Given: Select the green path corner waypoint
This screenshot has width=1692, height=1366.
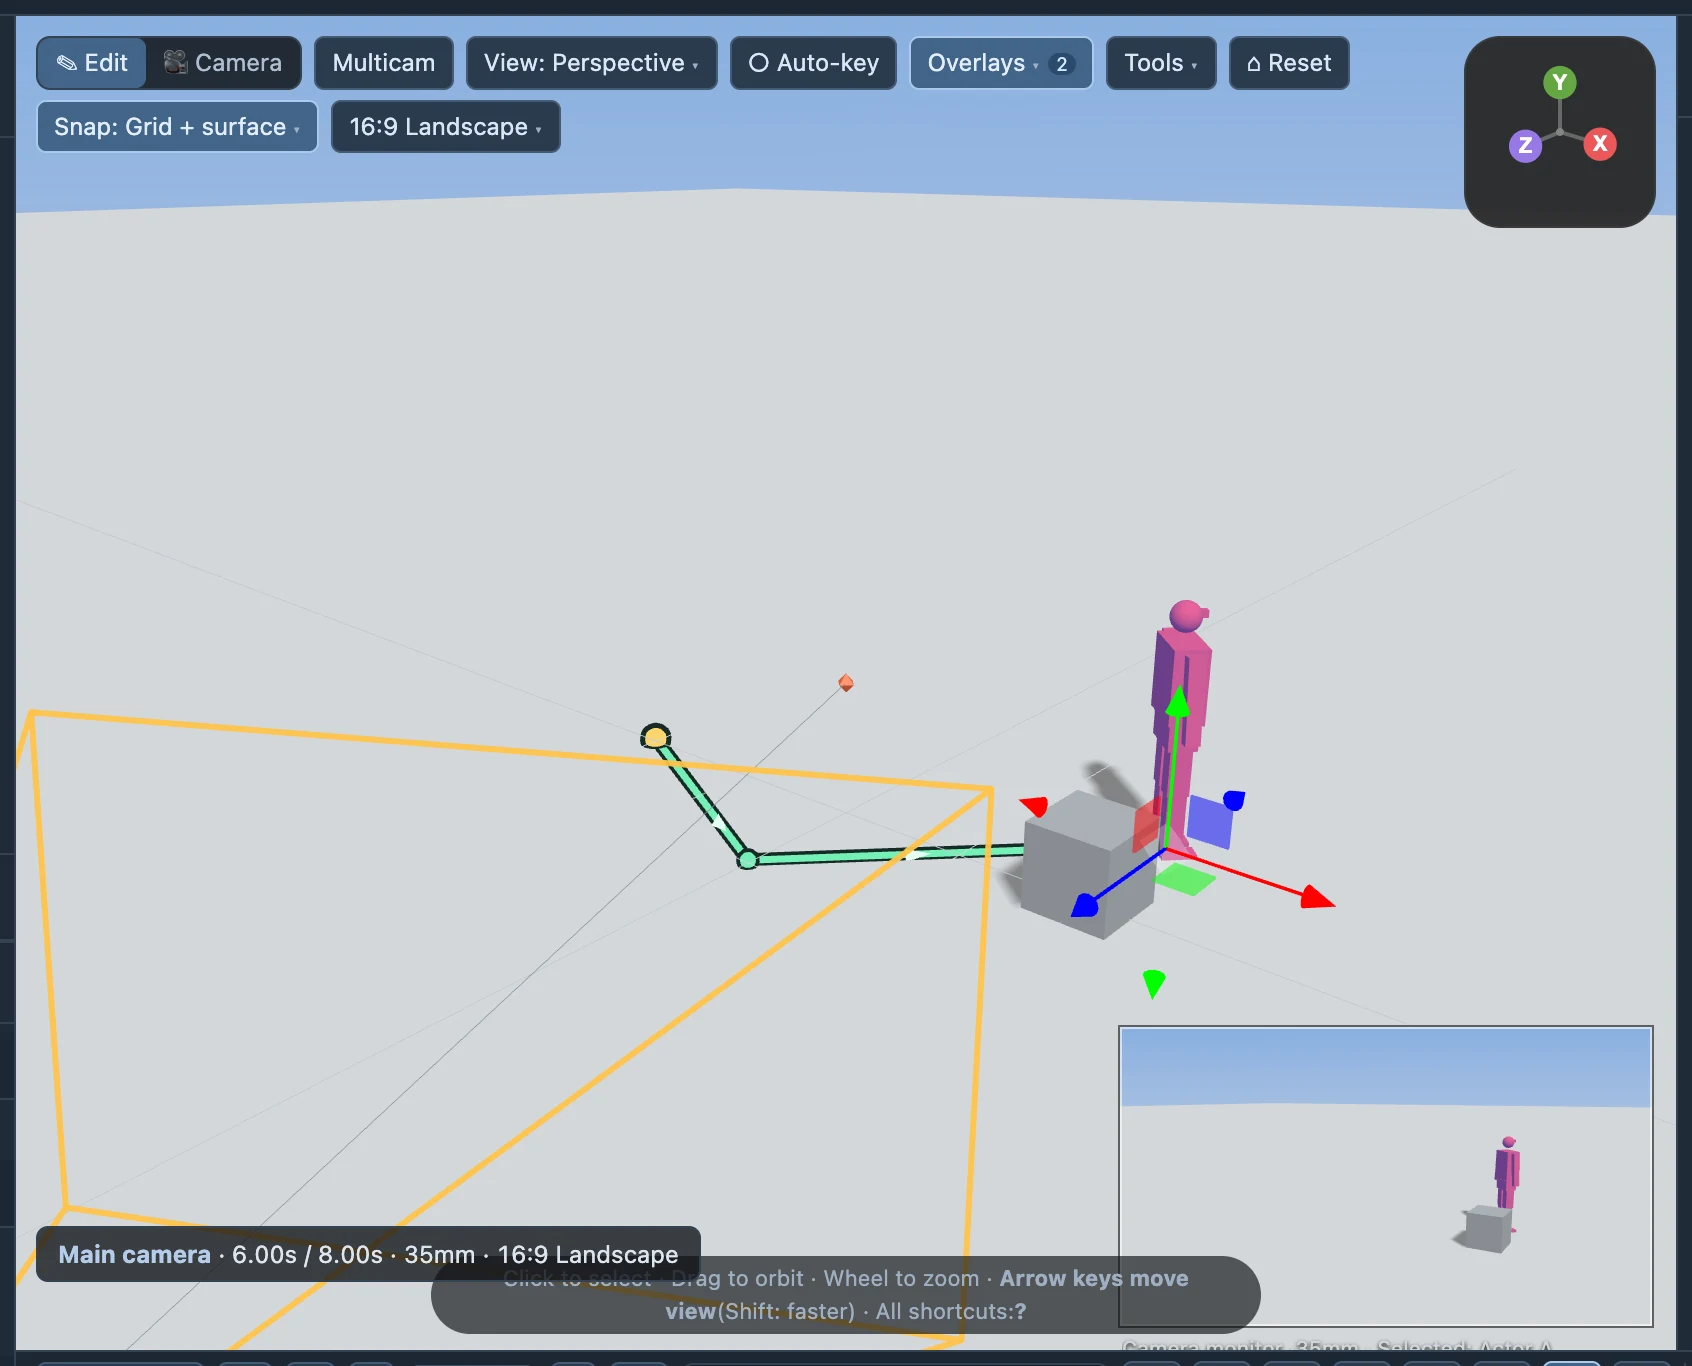Looking at the screenshot, I should point(747,859).
